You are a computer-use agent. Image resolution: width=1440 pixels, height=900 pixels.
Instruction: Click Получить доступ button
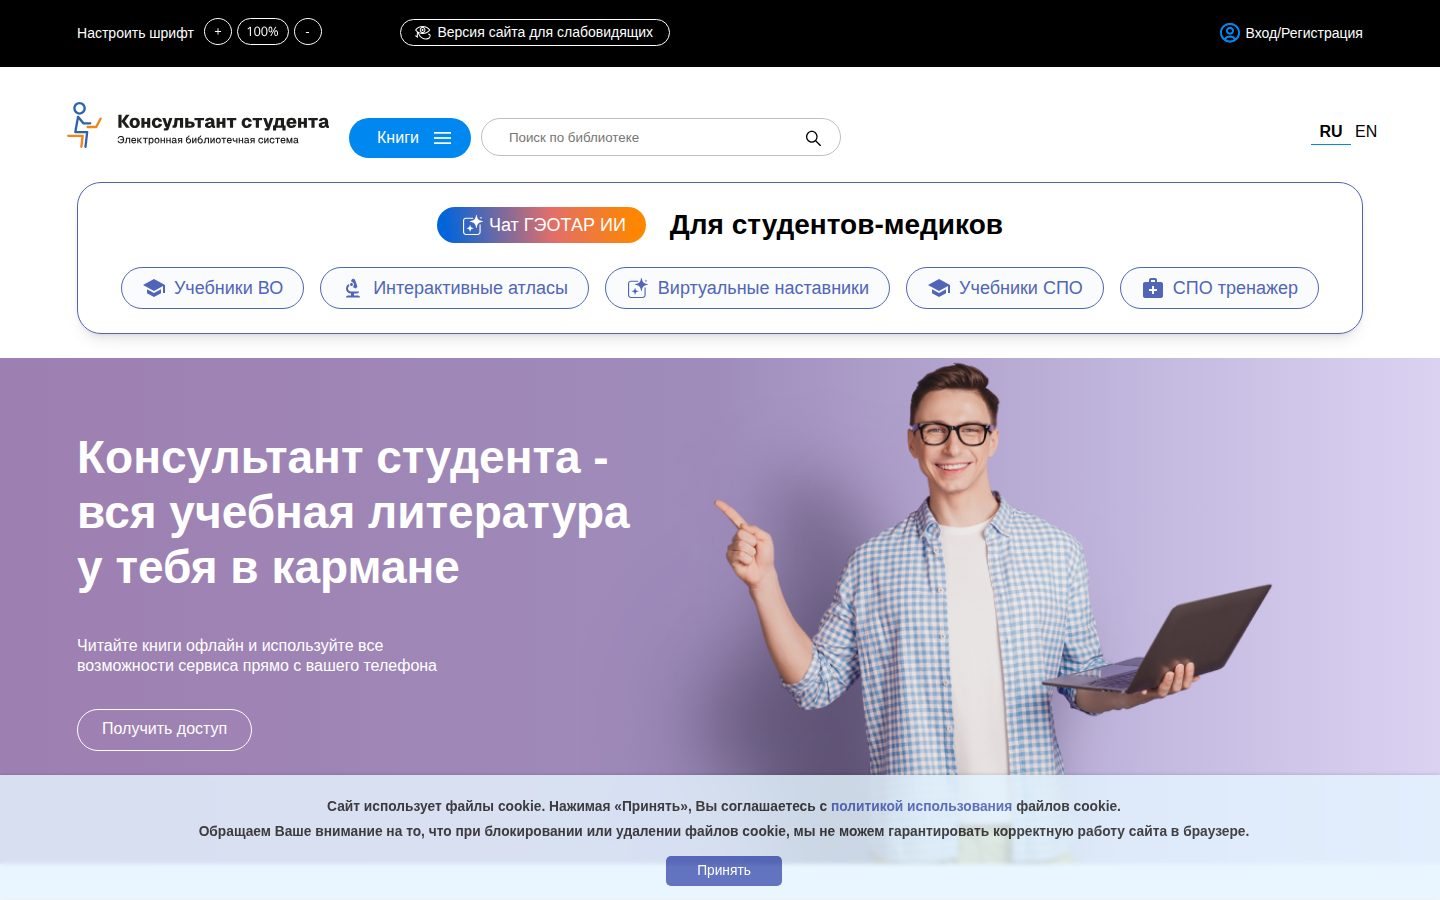click(x=164, y=729)
